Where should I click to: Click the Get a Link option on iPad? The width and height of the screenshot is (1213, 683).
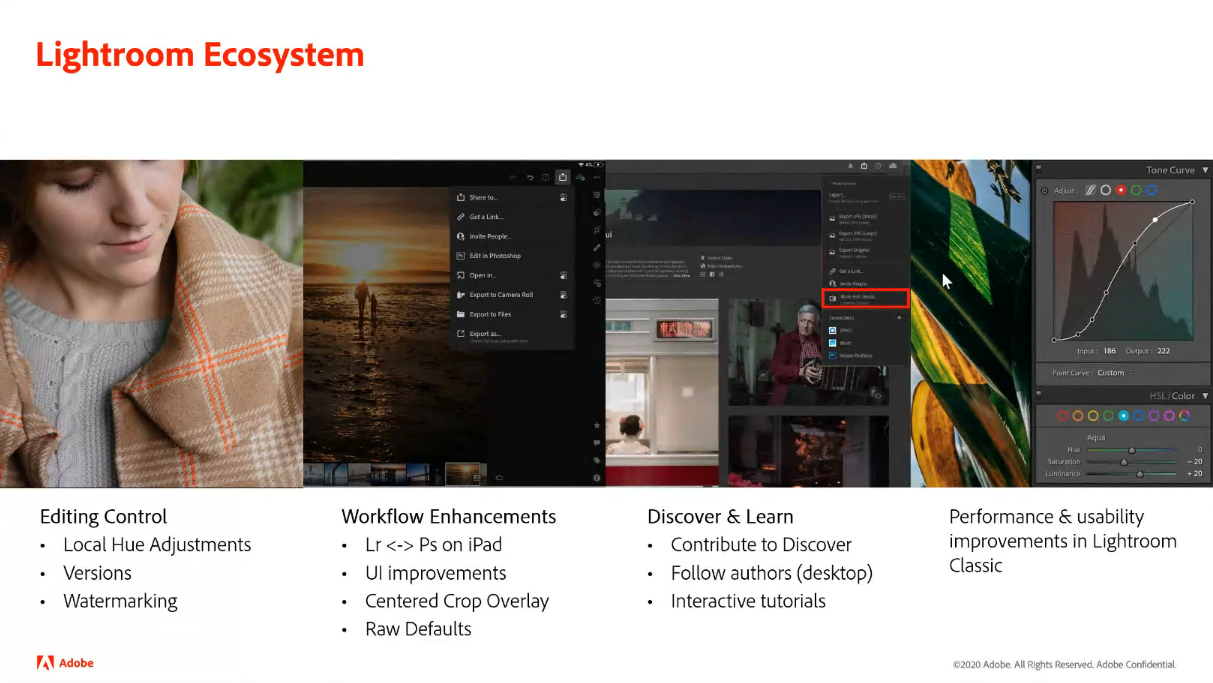[486, 217]
